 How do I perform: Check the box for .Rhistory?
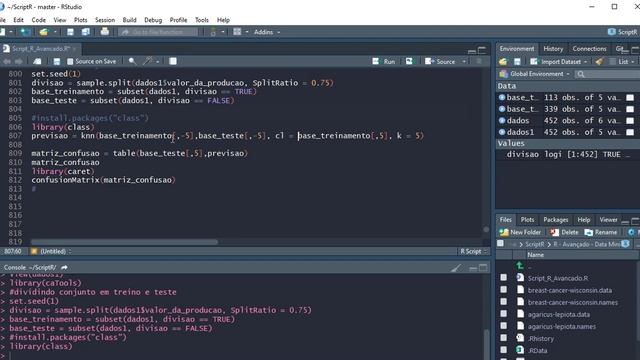tap(504, 338)
